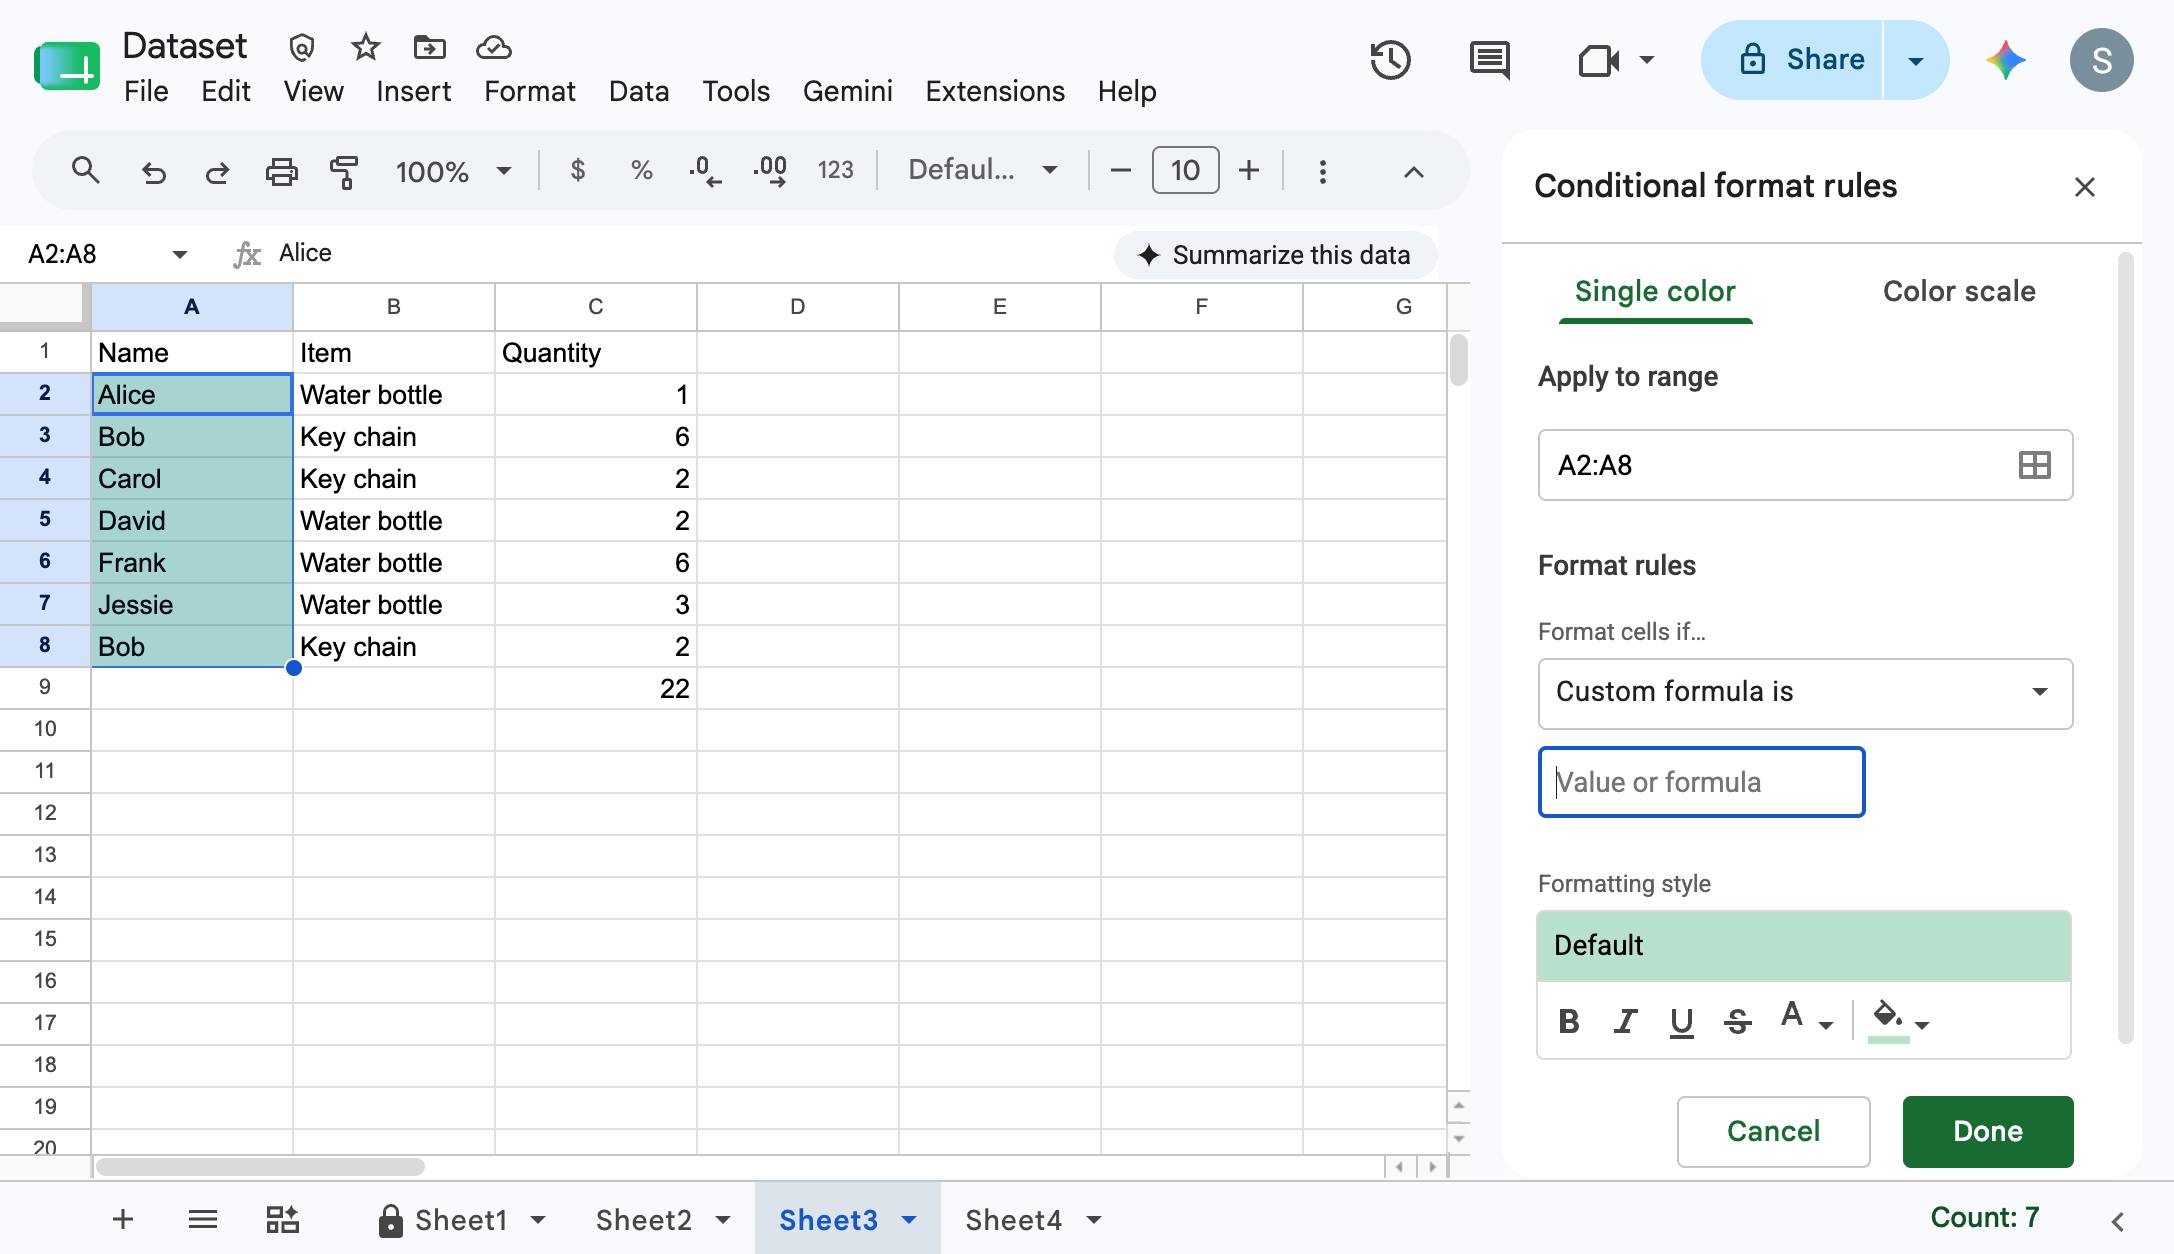Open Gemini sparkle icon
This screenshot has width=2174, height=1254.
point(2006,60)
